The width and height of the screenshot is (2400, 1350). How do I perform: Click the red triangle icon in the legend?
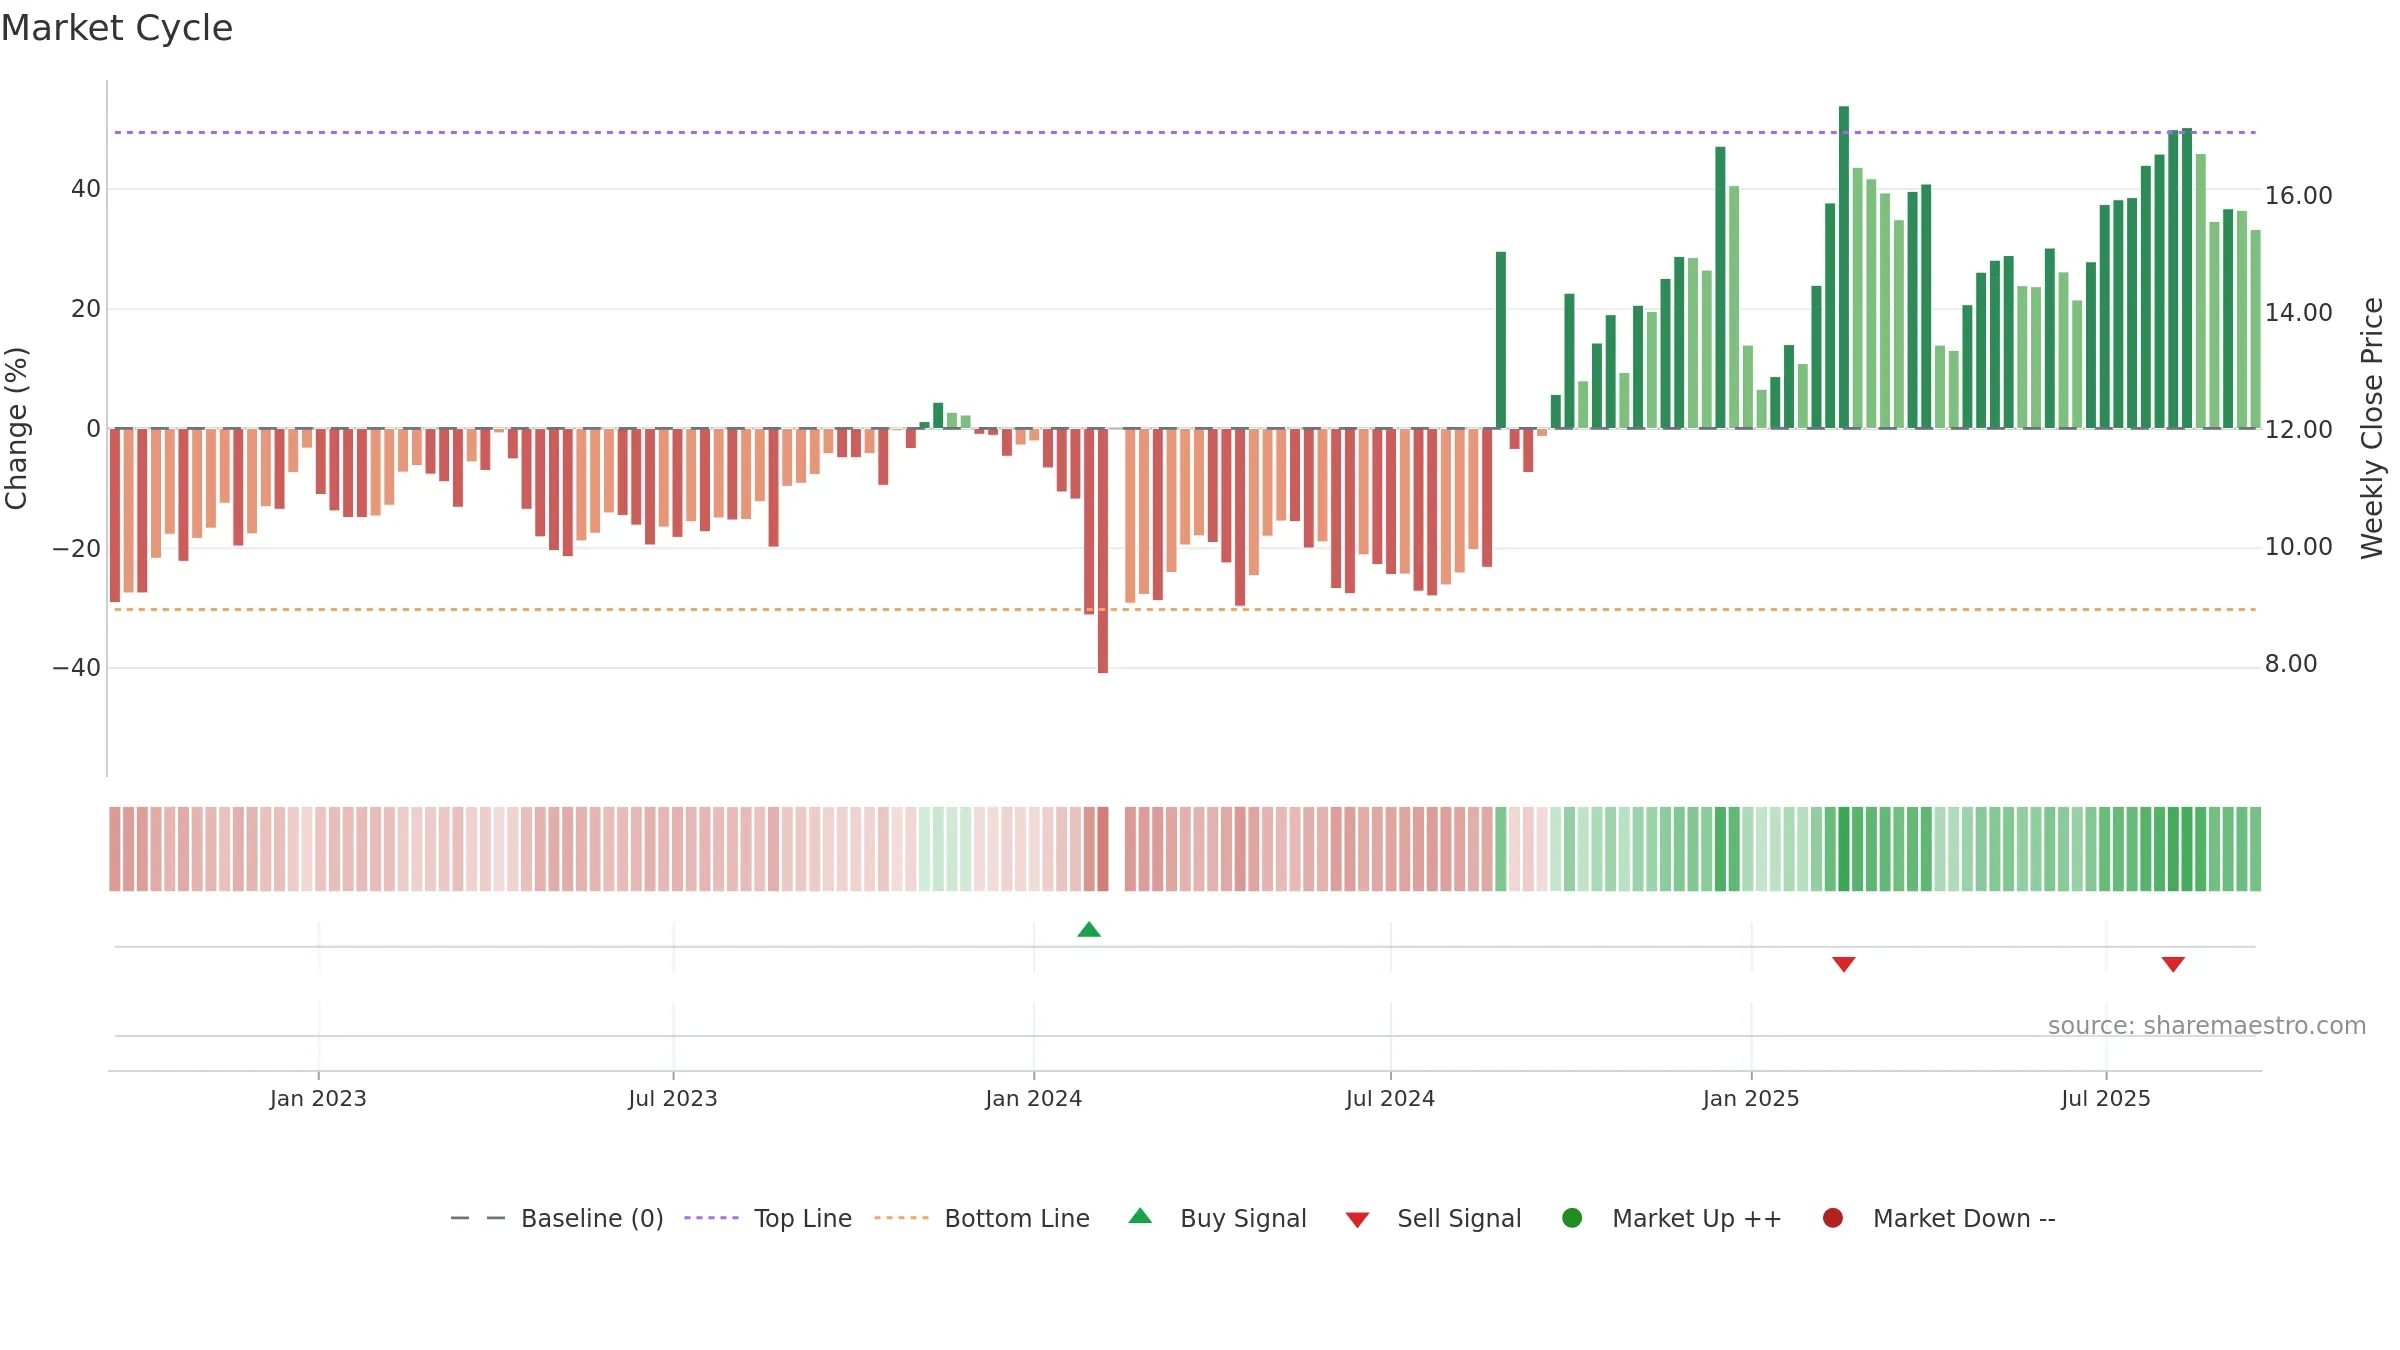click(1357, 1220)
